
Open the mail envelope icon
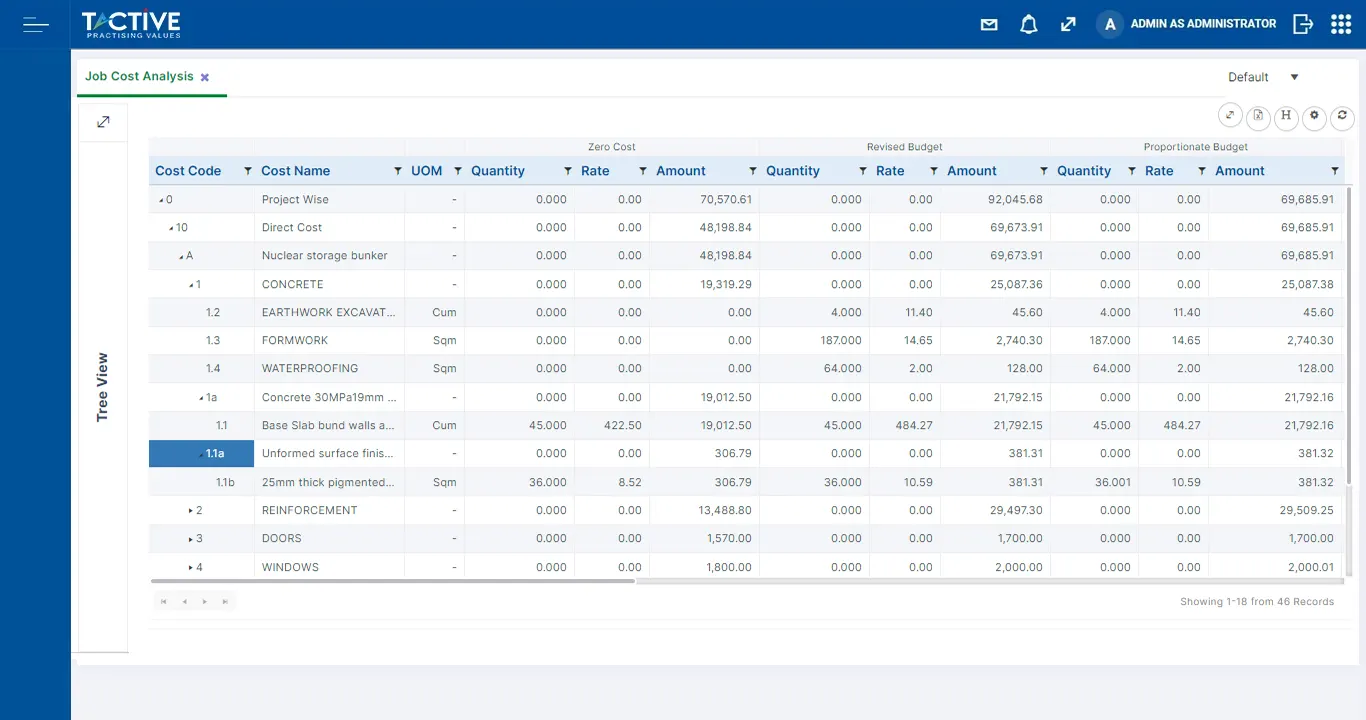[x=989, y=24]
